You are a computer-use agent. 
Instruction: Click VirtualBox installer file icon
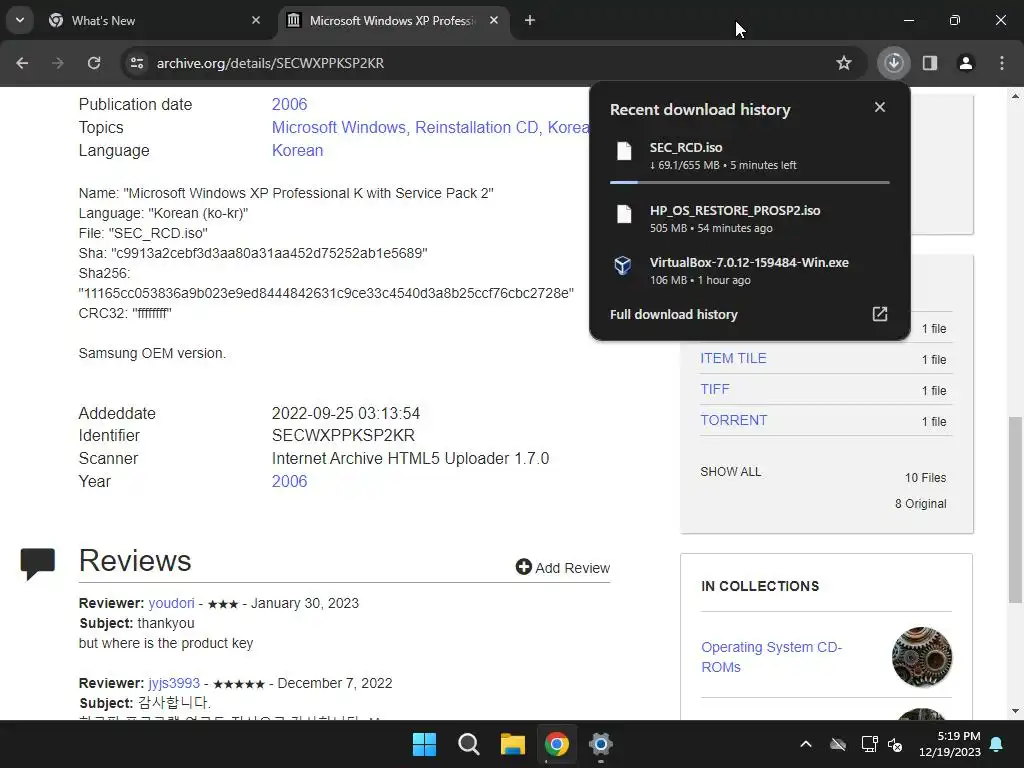pyautogui.click(x=623, y=265)
